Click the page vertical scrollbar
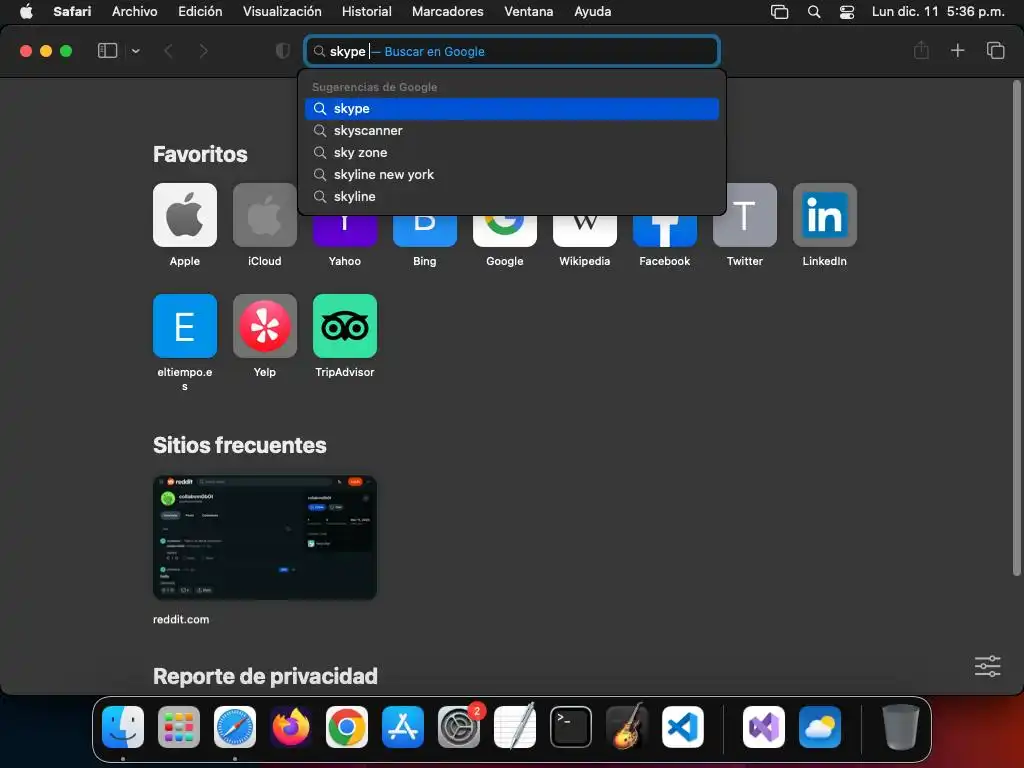 [x=1016, y=328]
